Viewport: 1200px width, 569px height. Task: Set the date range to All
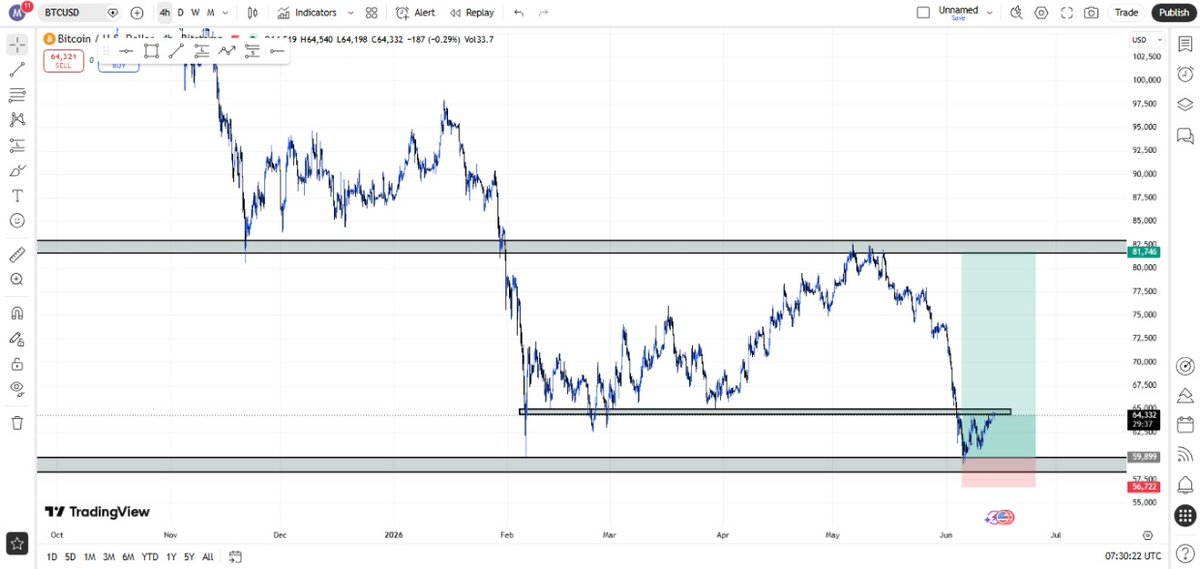tap(208, 556)
